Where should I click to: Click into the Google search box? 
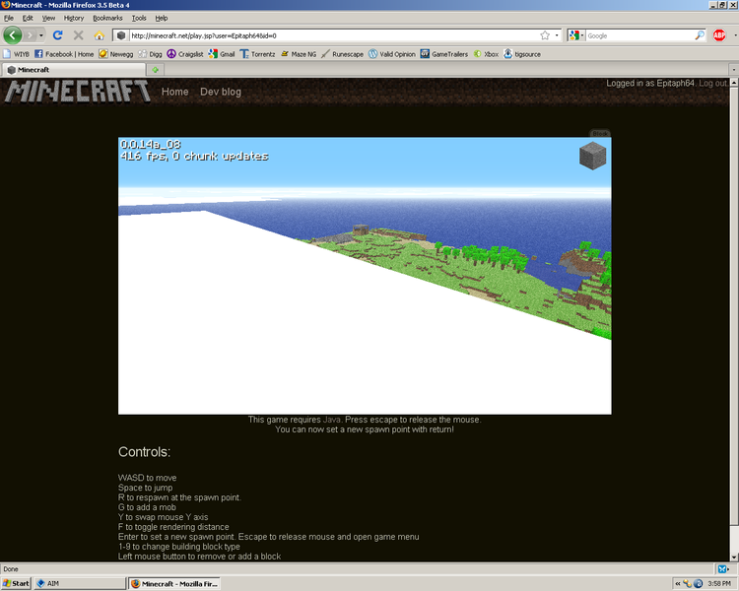(640, 35)
